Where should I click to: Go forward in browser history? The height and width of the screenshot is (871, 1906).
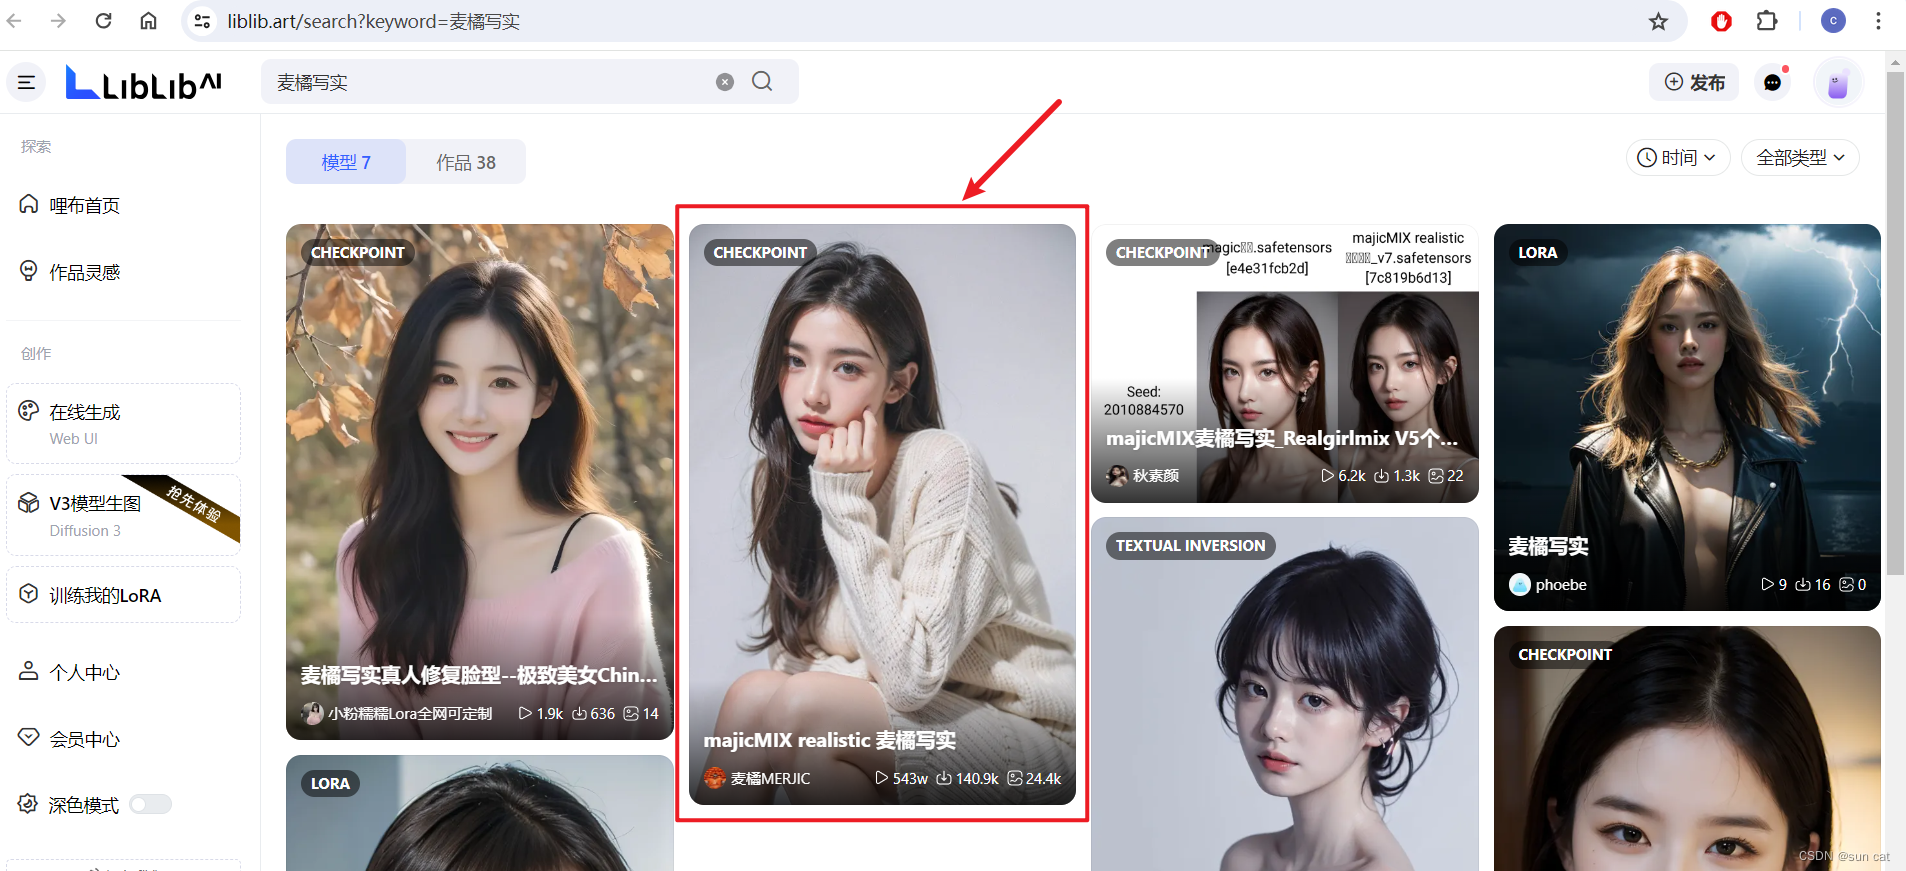(58, 21)
